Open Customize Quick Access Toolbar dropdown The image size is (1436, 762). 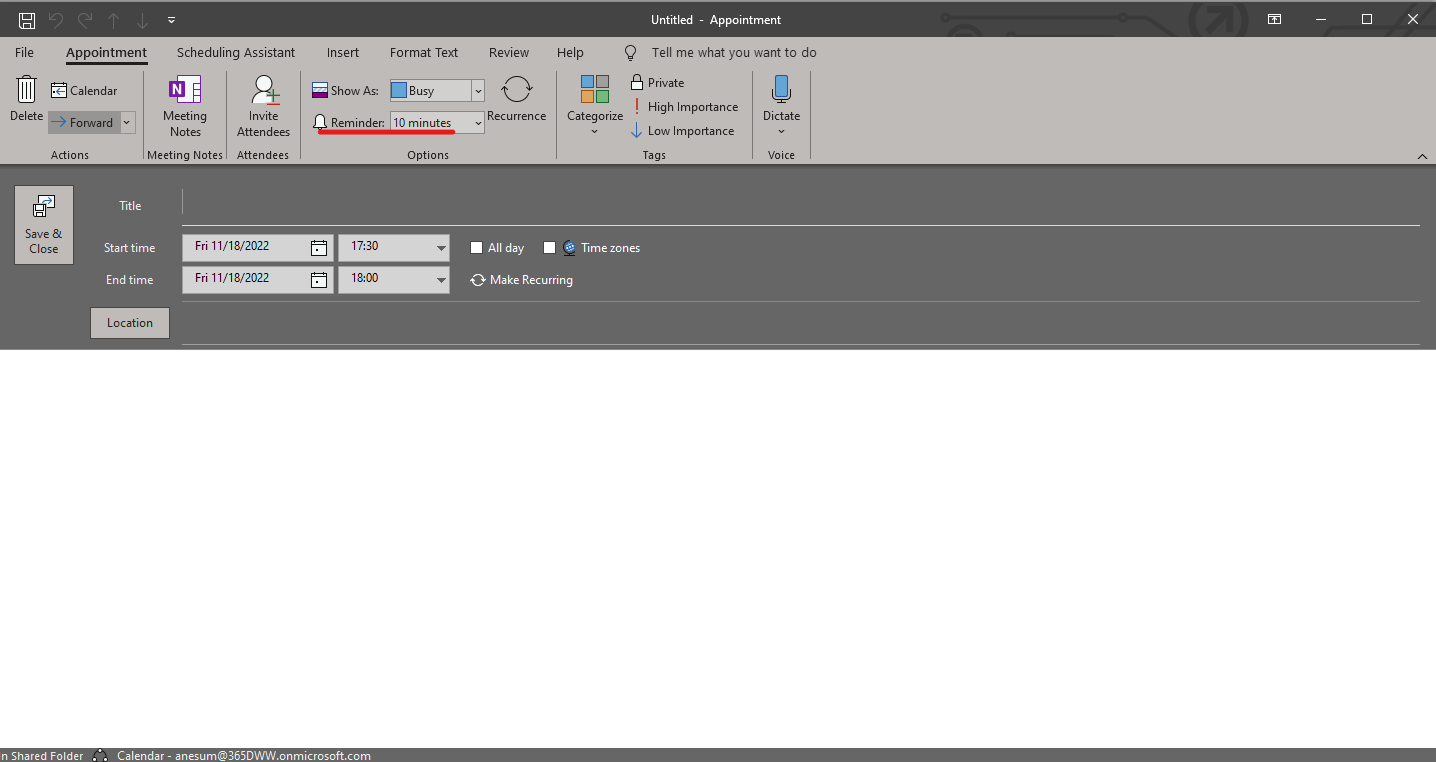click(x=172, y=20)
